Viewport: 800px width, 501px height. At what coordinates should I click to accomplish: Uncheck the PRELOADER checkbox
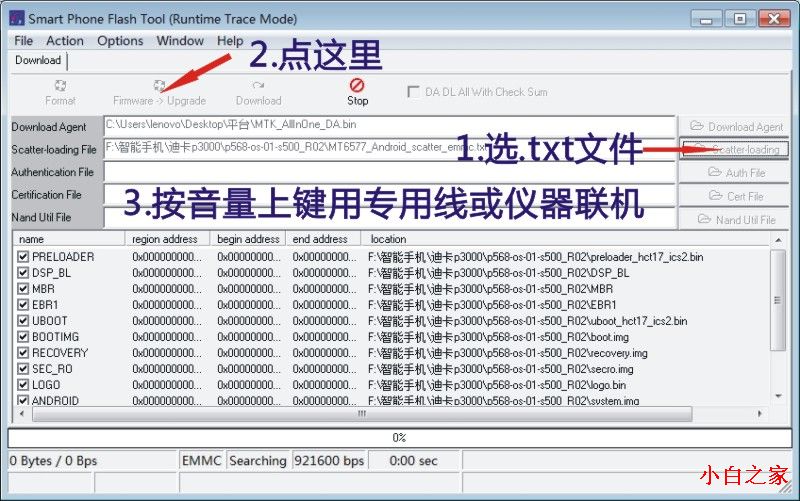pos(23,257)
